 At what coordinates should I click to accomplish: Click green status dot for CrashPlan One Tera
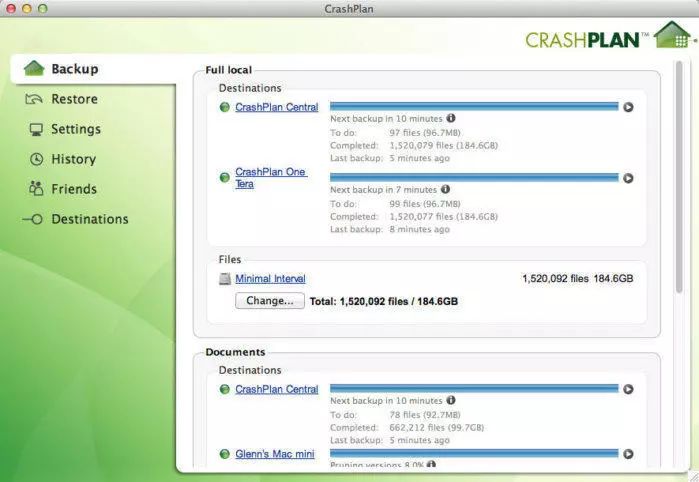pos(225,177)
